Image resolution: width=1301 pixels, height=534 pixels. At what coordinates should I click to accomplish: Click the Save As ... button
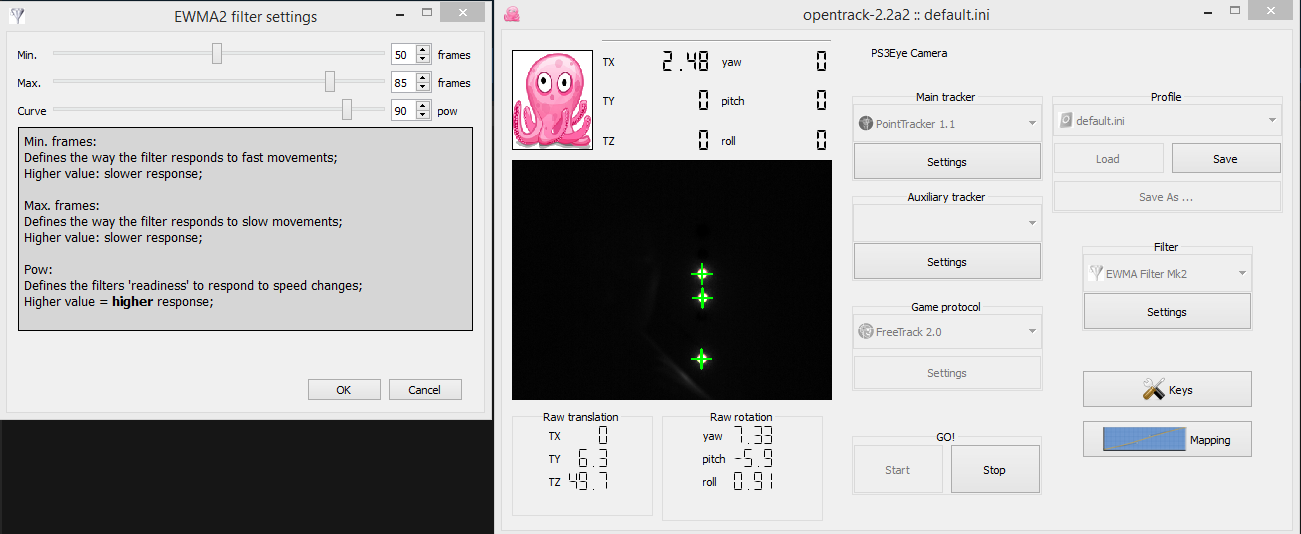click(1166, 197)
